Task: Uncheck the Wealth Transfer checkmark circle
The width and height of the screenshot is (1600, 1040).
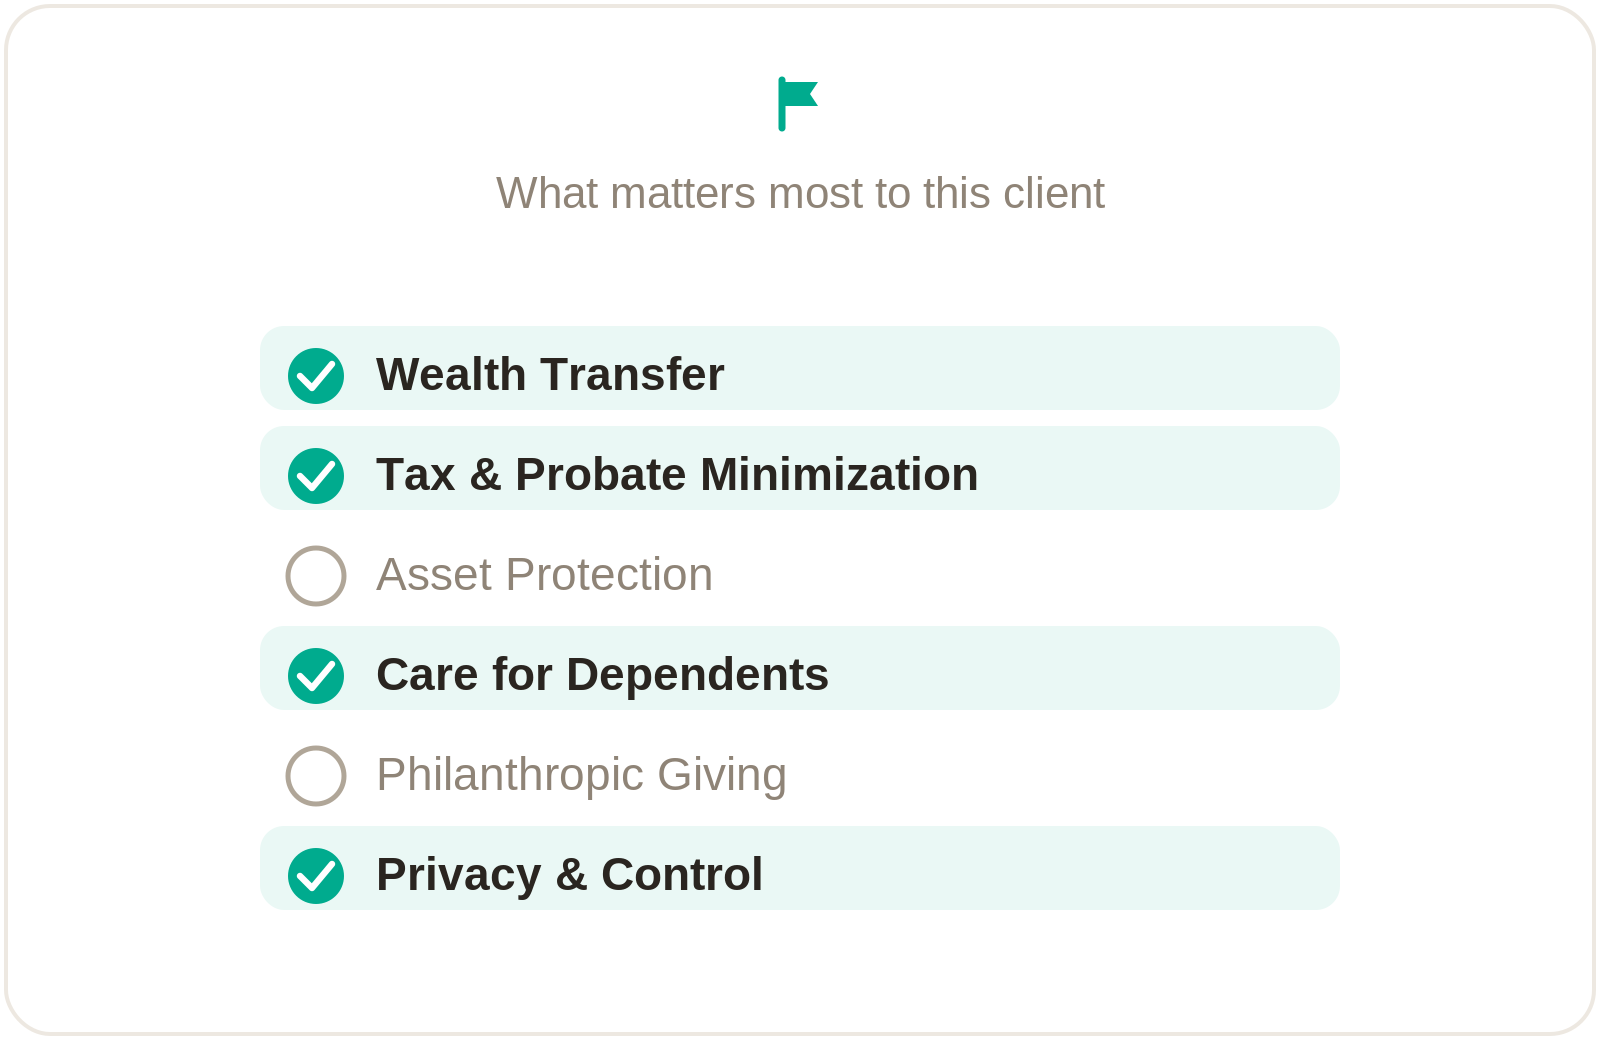Action: pos(316,376)
